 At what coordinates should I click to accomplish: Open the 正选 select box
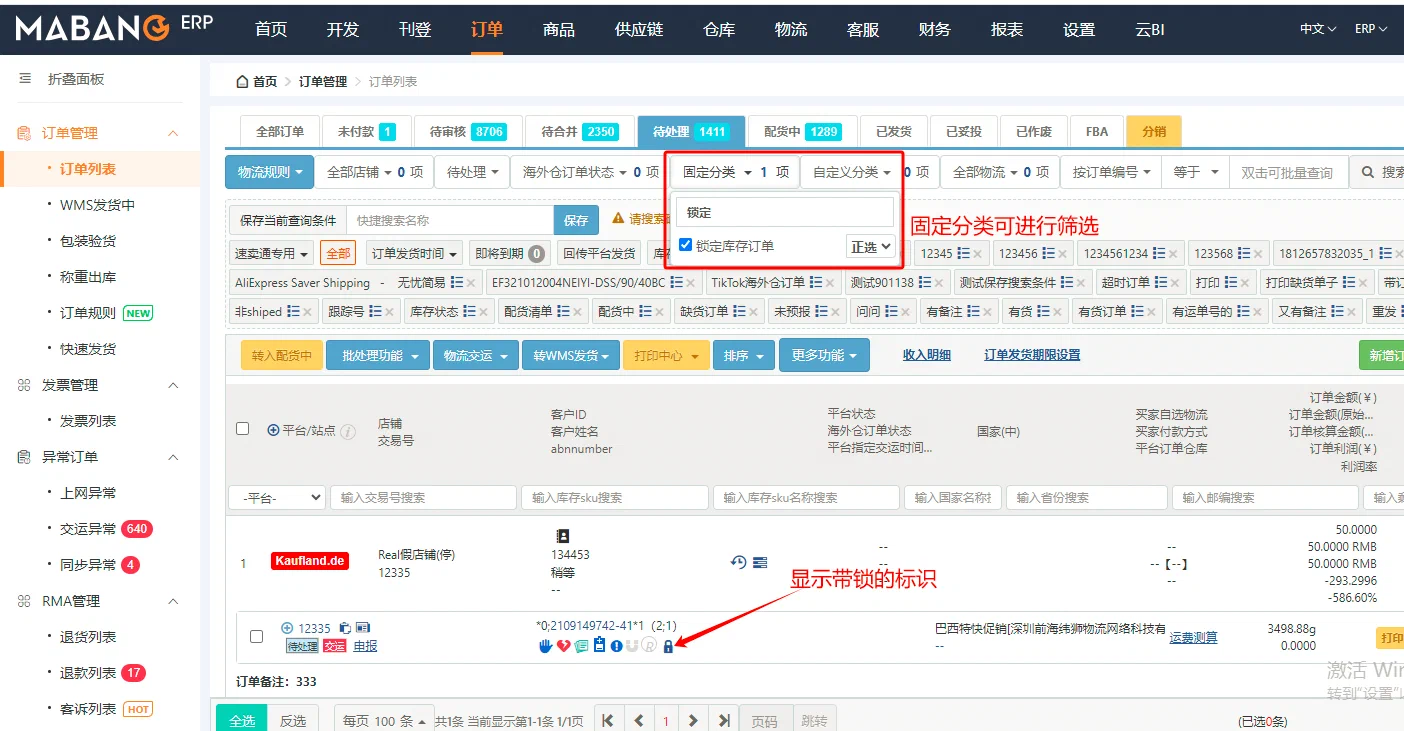(870, 246)
